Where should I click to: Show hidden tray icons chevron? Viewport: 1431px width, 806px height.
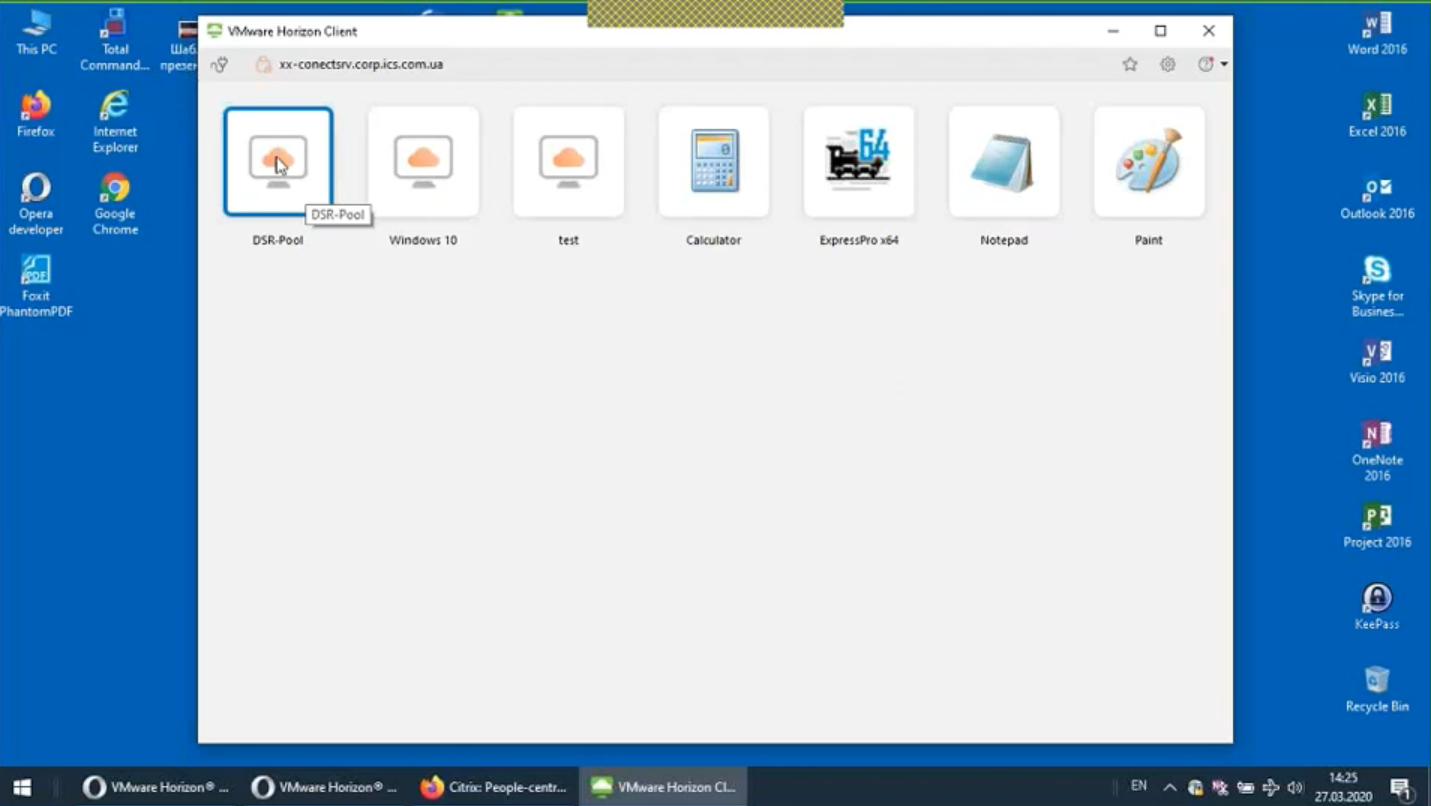[1169, 787]
